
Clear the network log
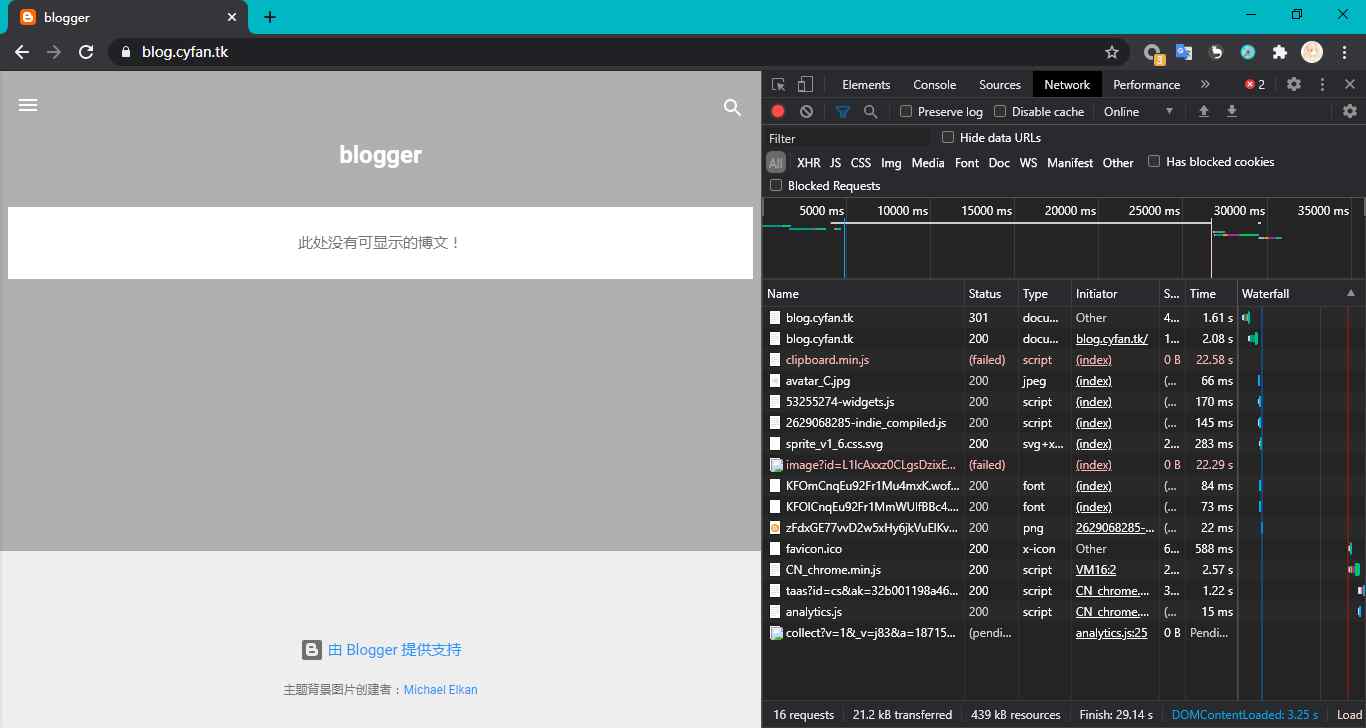point(806,112)
